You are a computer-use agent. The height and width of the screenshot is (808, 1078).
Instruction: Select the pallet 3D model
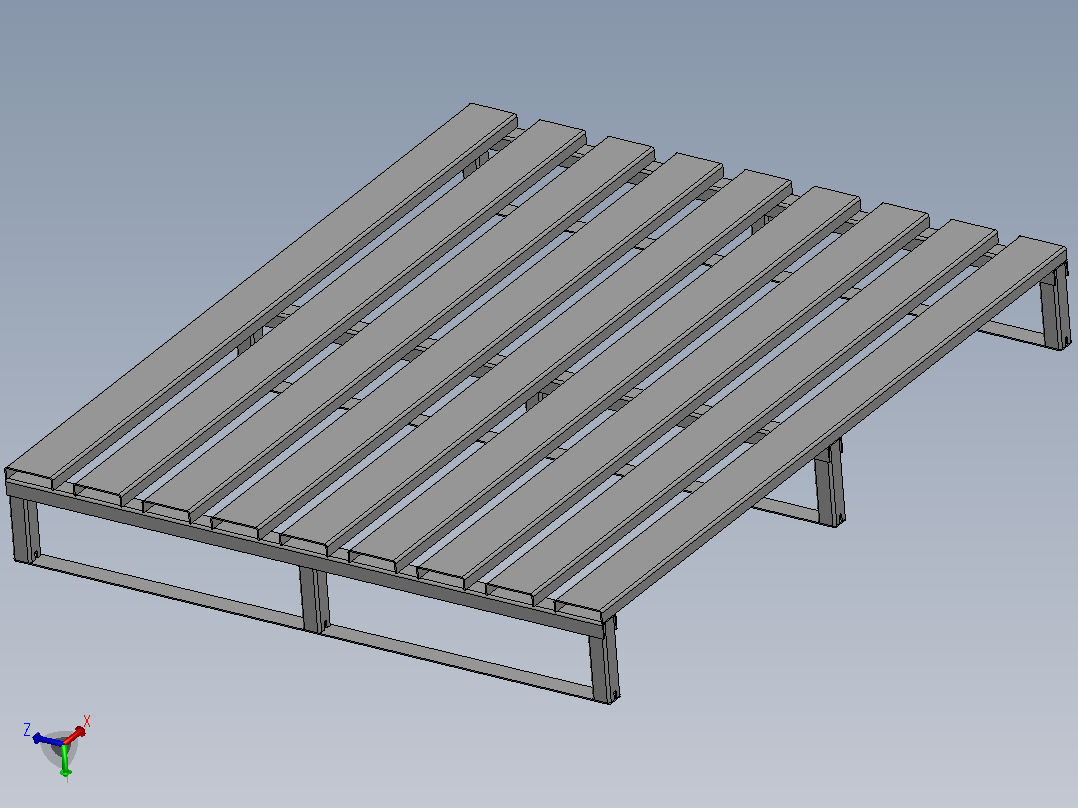[x=536, y=404]
